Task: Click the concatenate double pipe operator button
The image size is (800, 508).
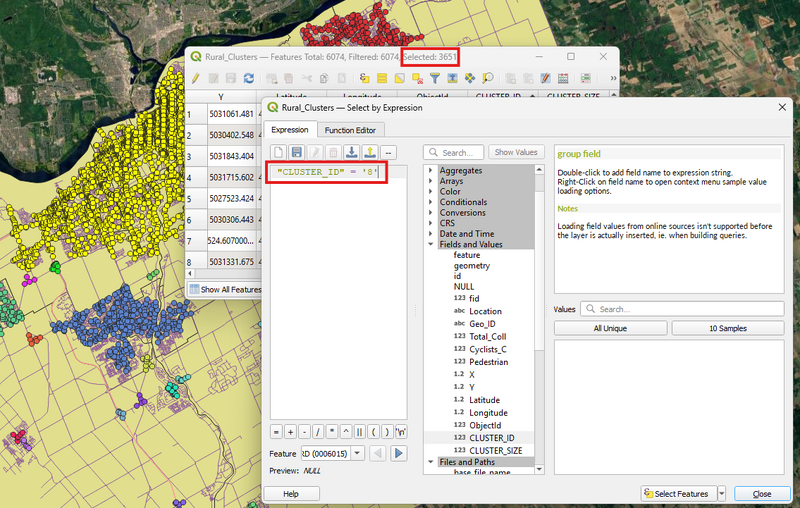Action: click(x=360, y=432)
